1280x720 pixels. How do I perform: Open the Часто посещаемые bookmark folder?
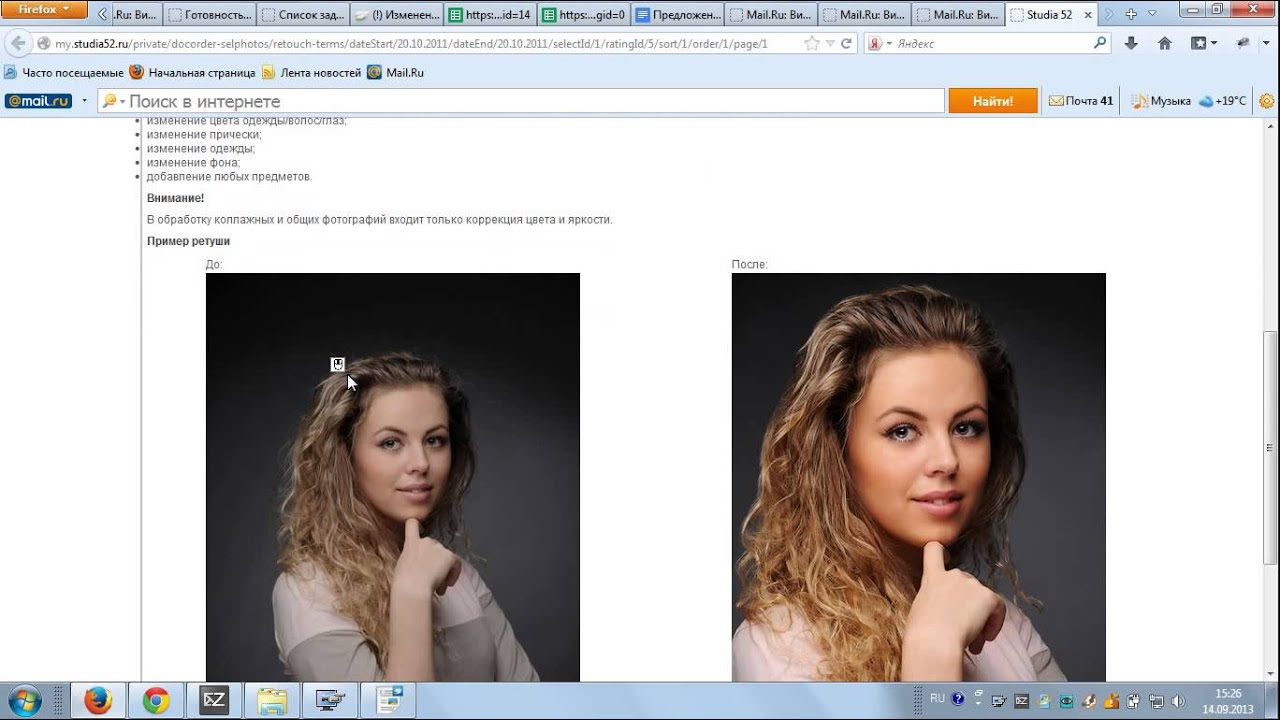(x=64, y=73)
